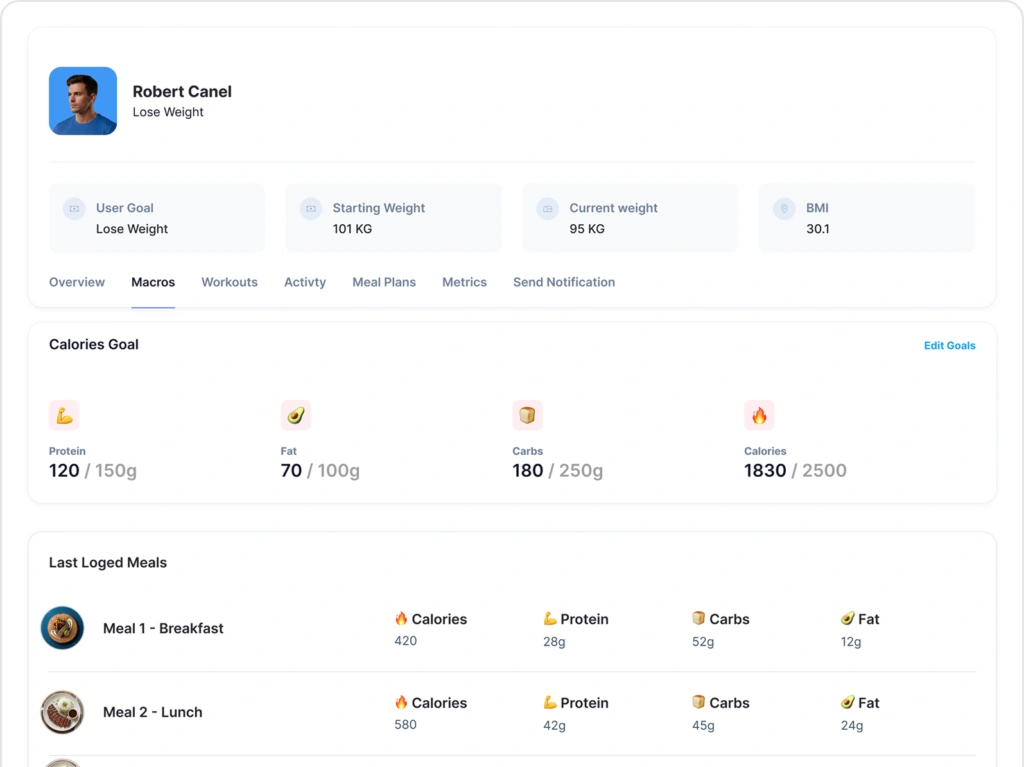This screenshot has width=1024, height=767.
Task: Click the muscle icon in Breakfast row
Action: coord(550,618)
